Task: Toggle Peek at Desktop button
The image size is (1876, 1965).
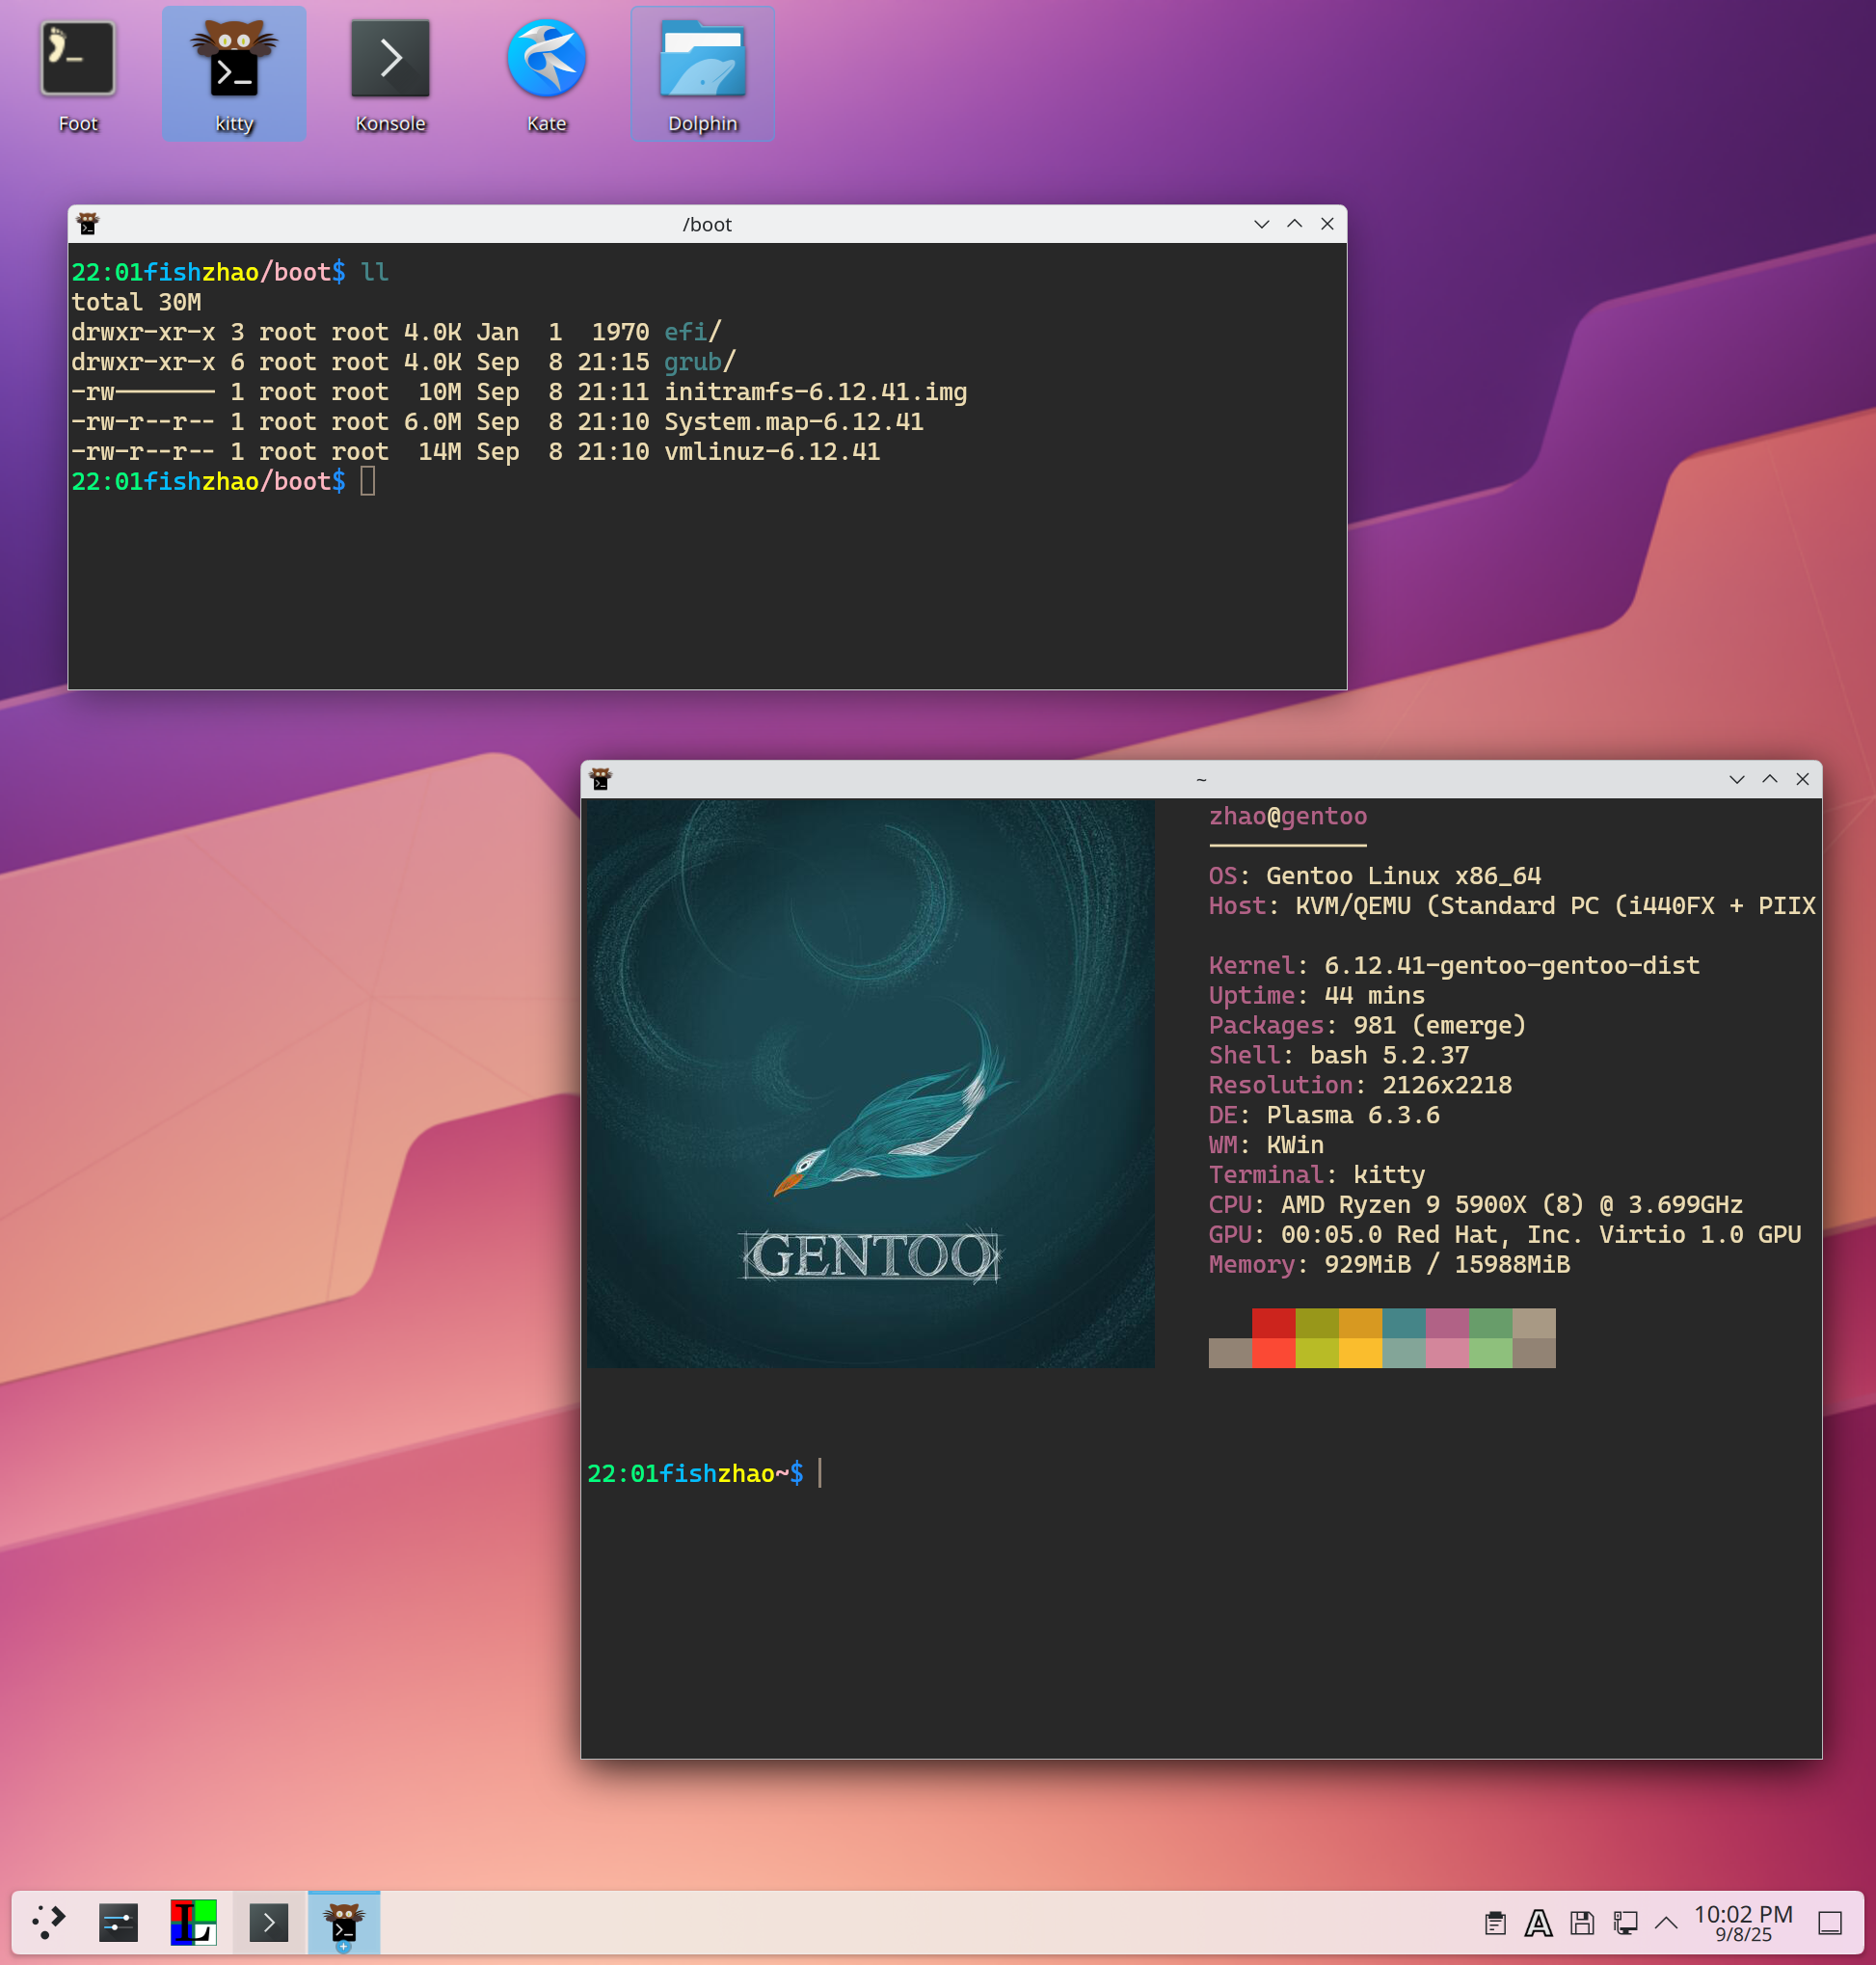Action: 1830,1922
